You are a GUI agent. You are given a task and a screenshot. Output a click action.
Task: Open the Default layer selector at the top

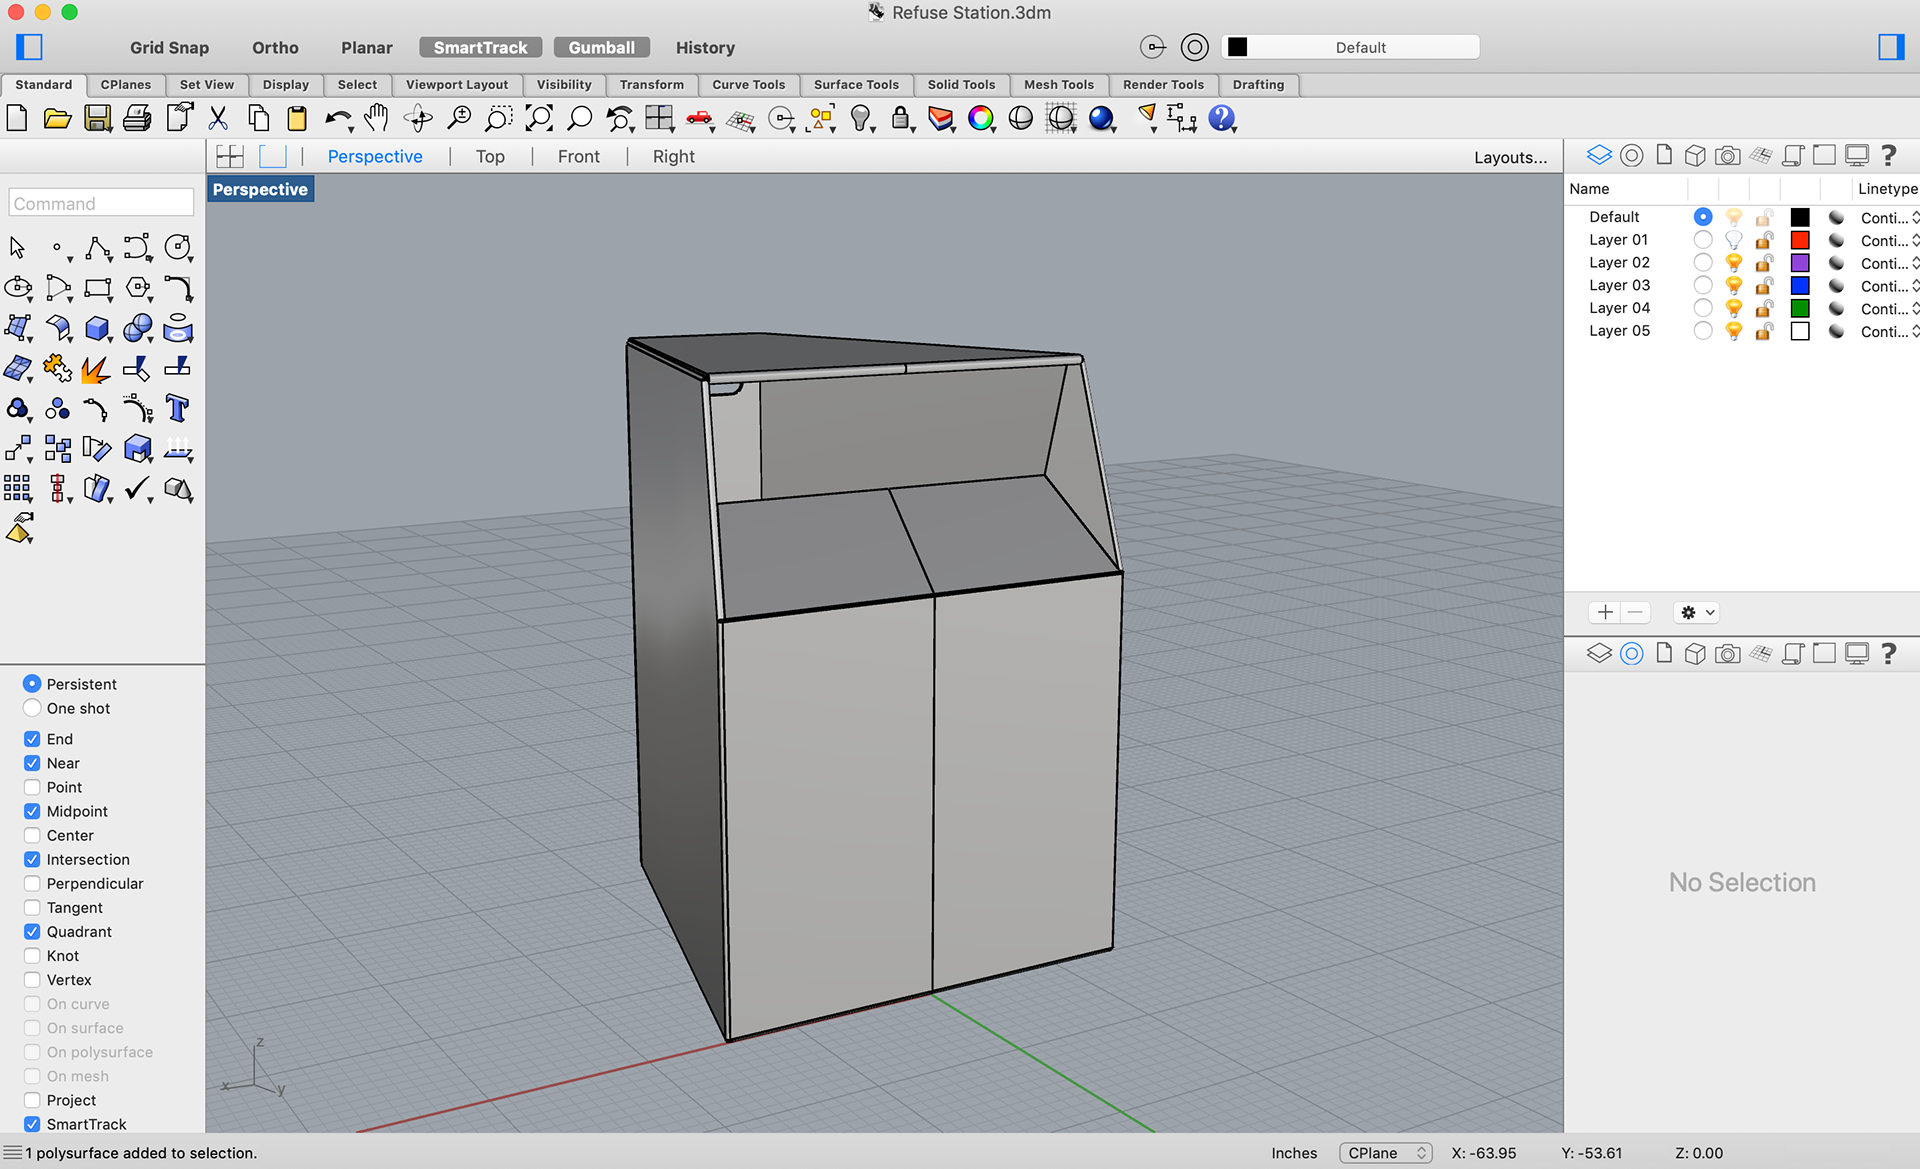tap(1350, 47)
